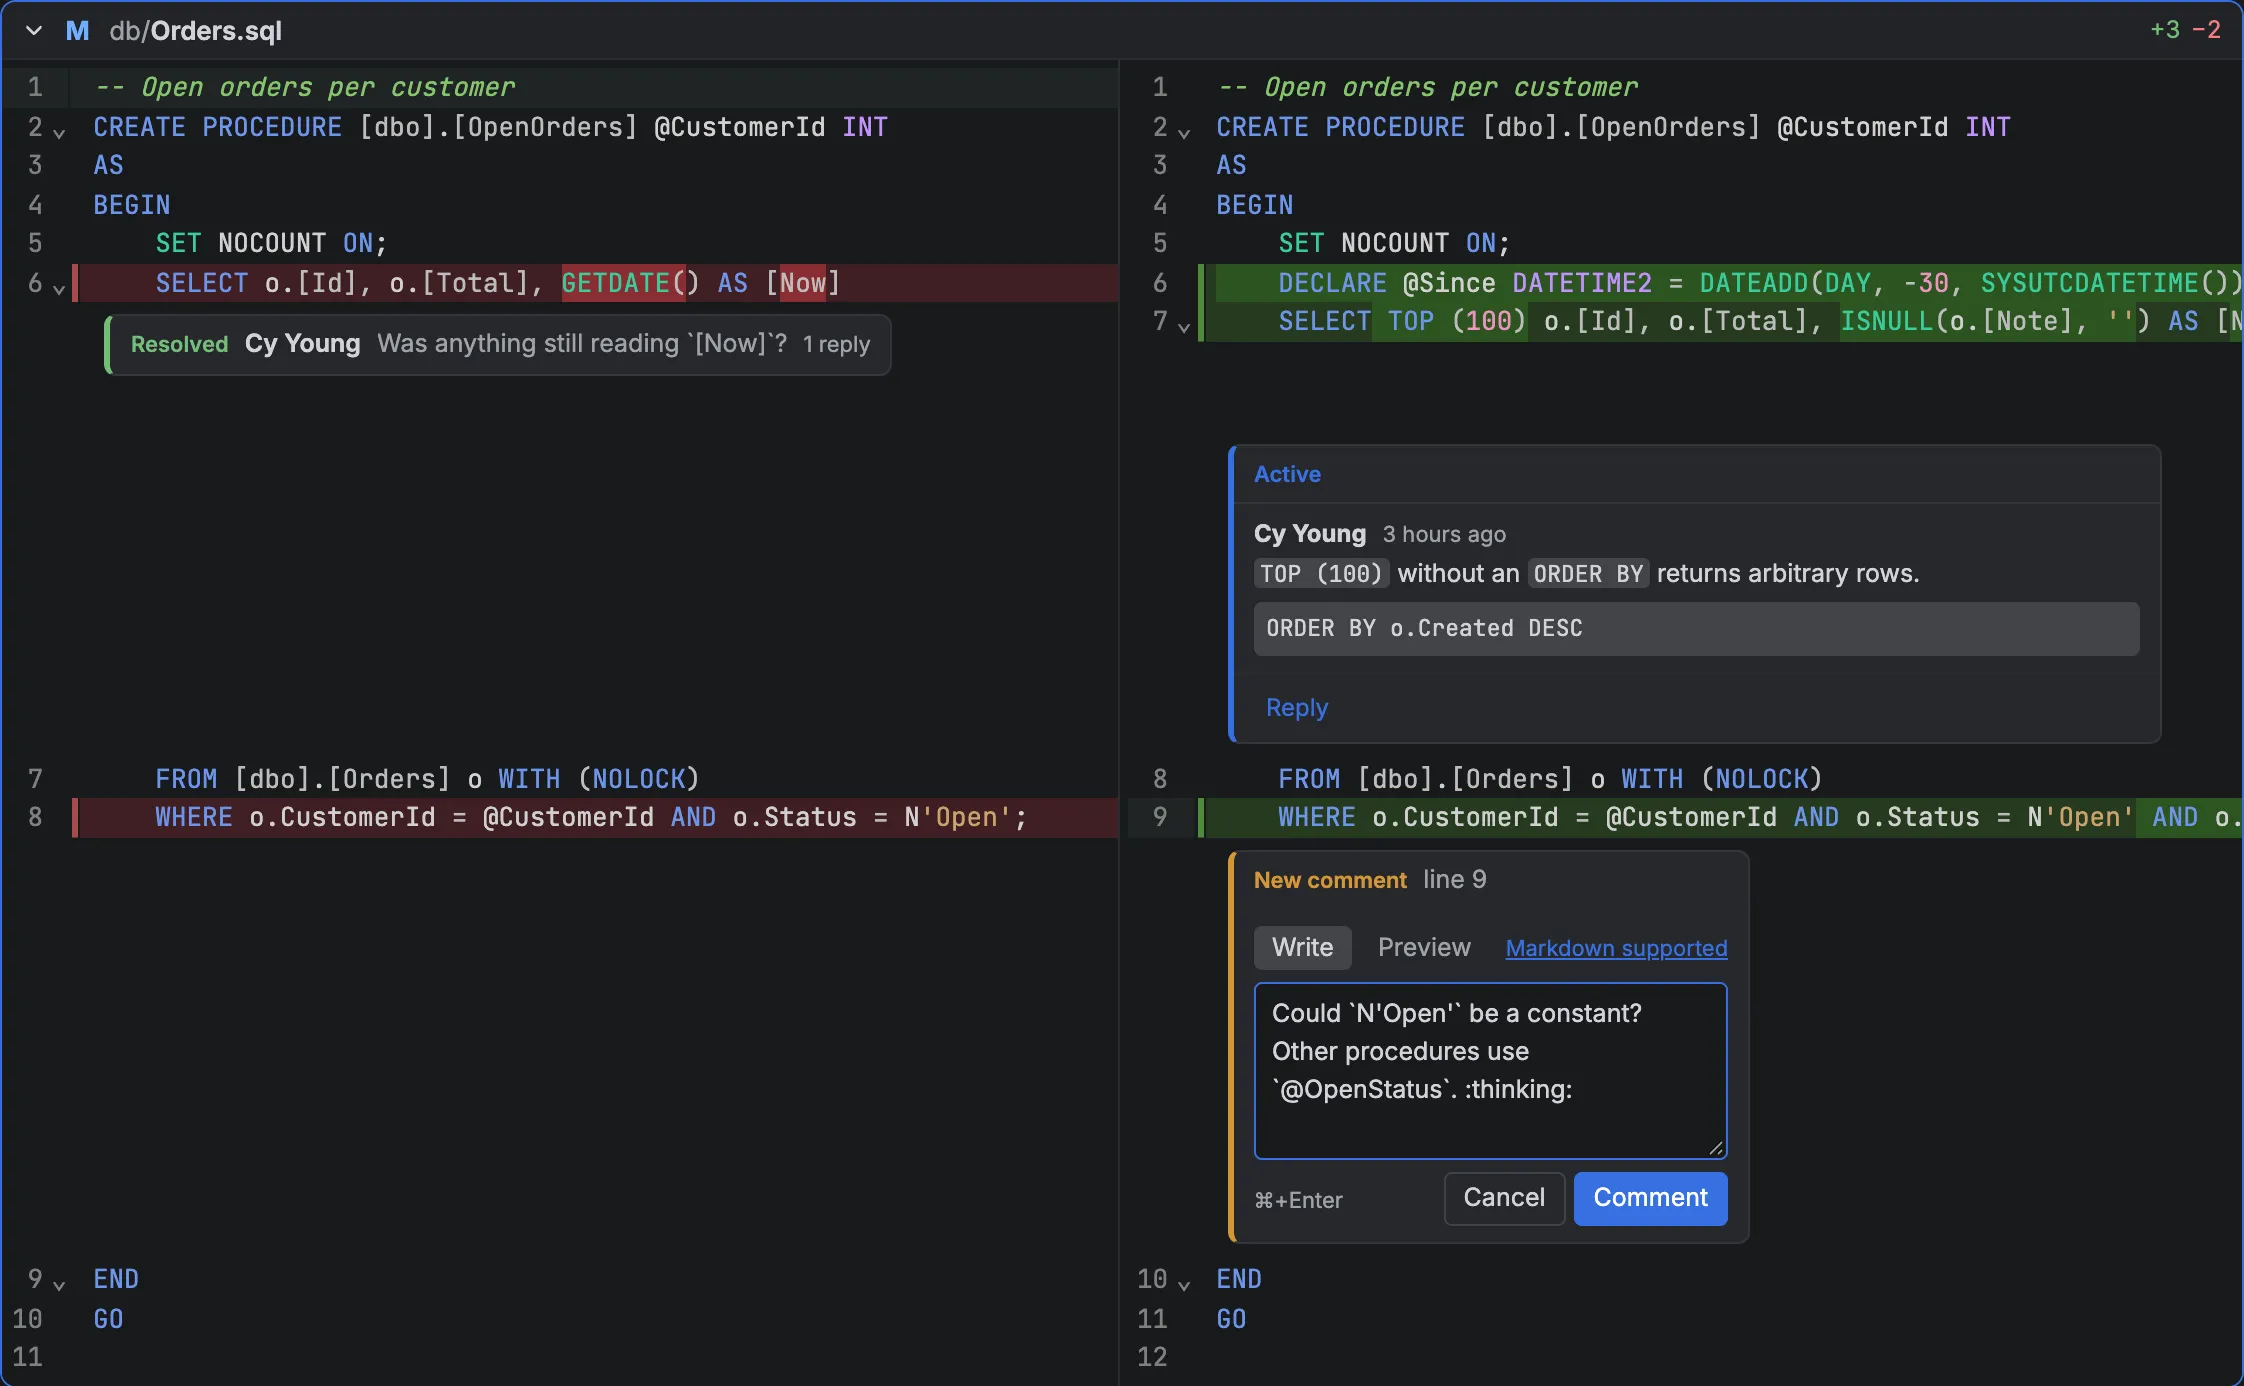Expand the Resolved thread by Cy Young
Screen dimensions: 2244x1386
click(498, 344)
